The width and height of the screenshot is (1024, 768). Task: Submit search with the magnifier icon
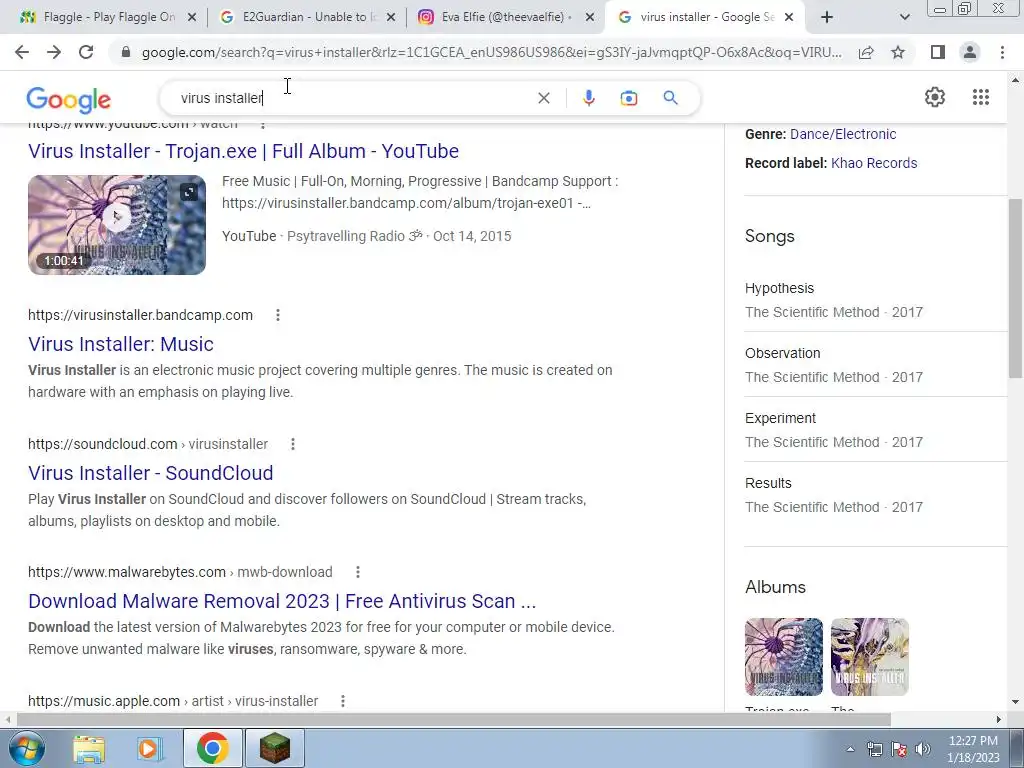point(670,98)
